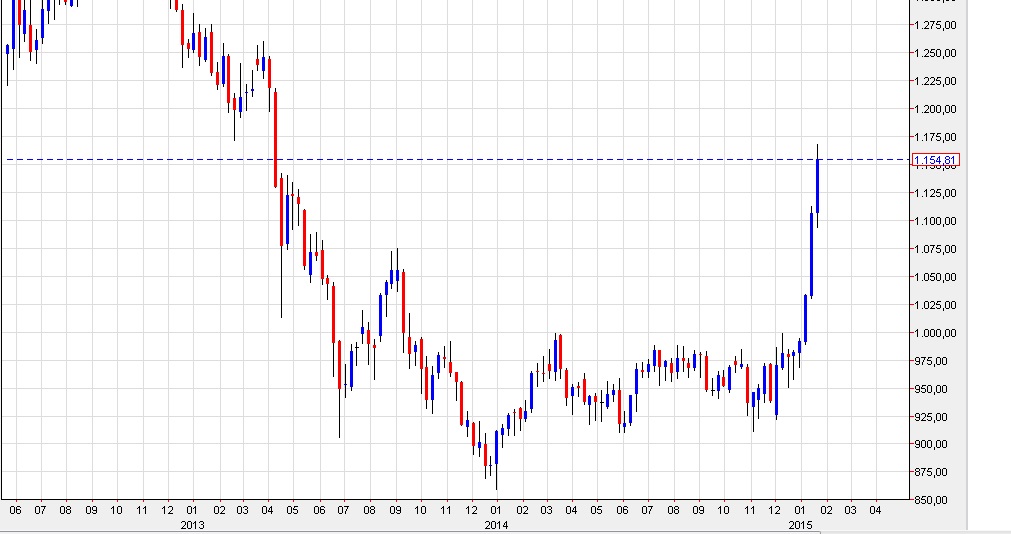Click the large red candle of April 2013
This screenshot has height=534, width=1011.
[x=275, y=138]
